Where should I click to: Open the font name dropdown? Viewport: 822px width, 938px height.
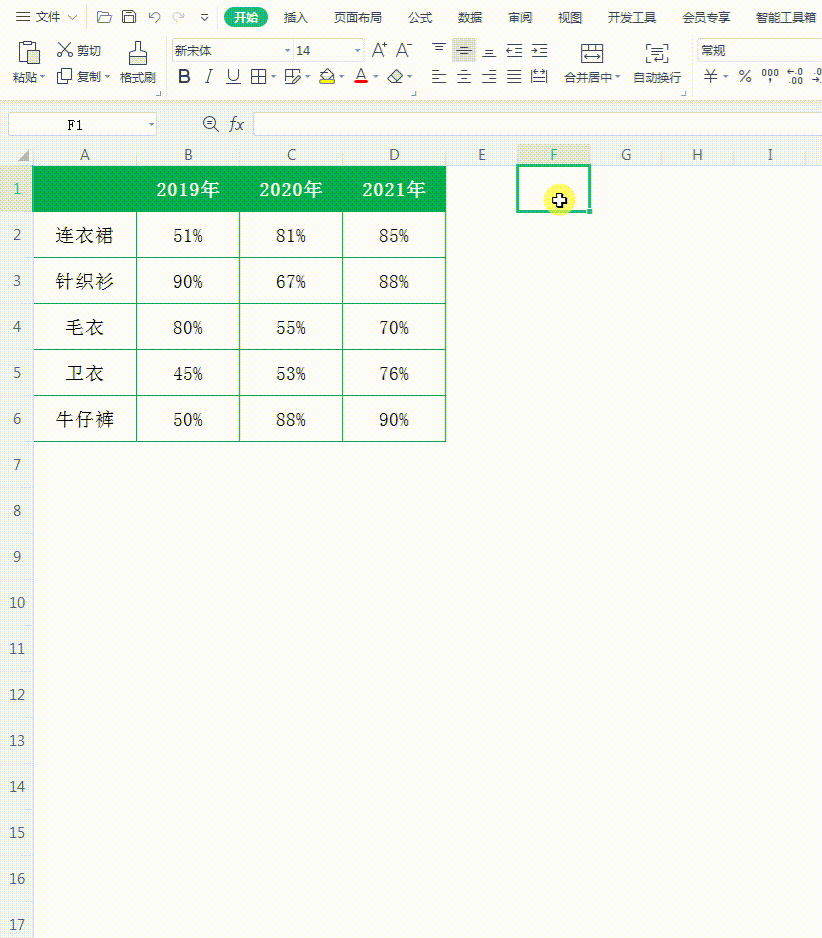287,50
